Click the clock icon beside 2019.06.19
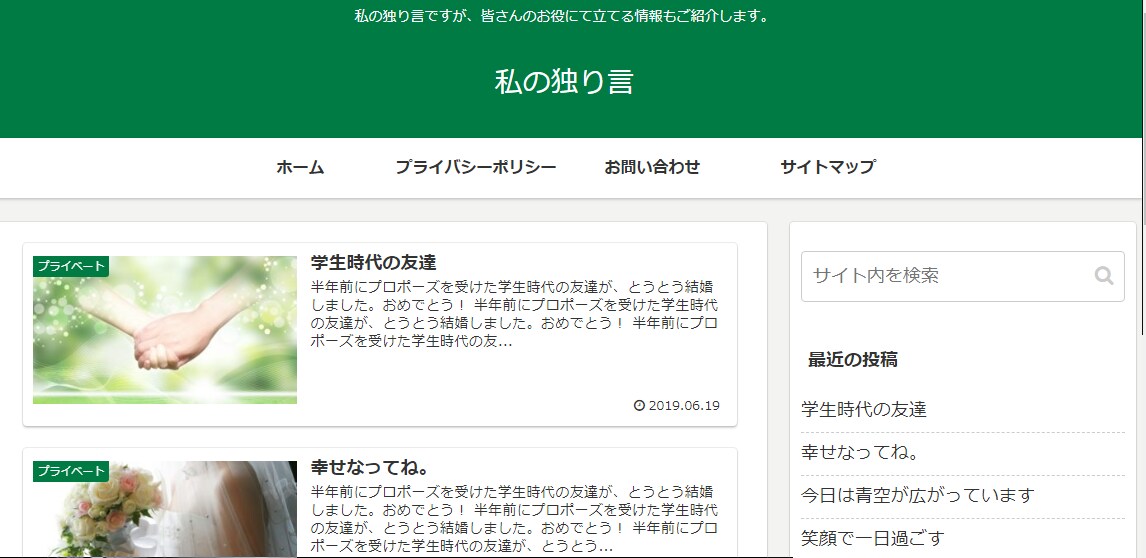Image resolution: width=1146 pixels, height=558 pixels. [x=640, y=405]
